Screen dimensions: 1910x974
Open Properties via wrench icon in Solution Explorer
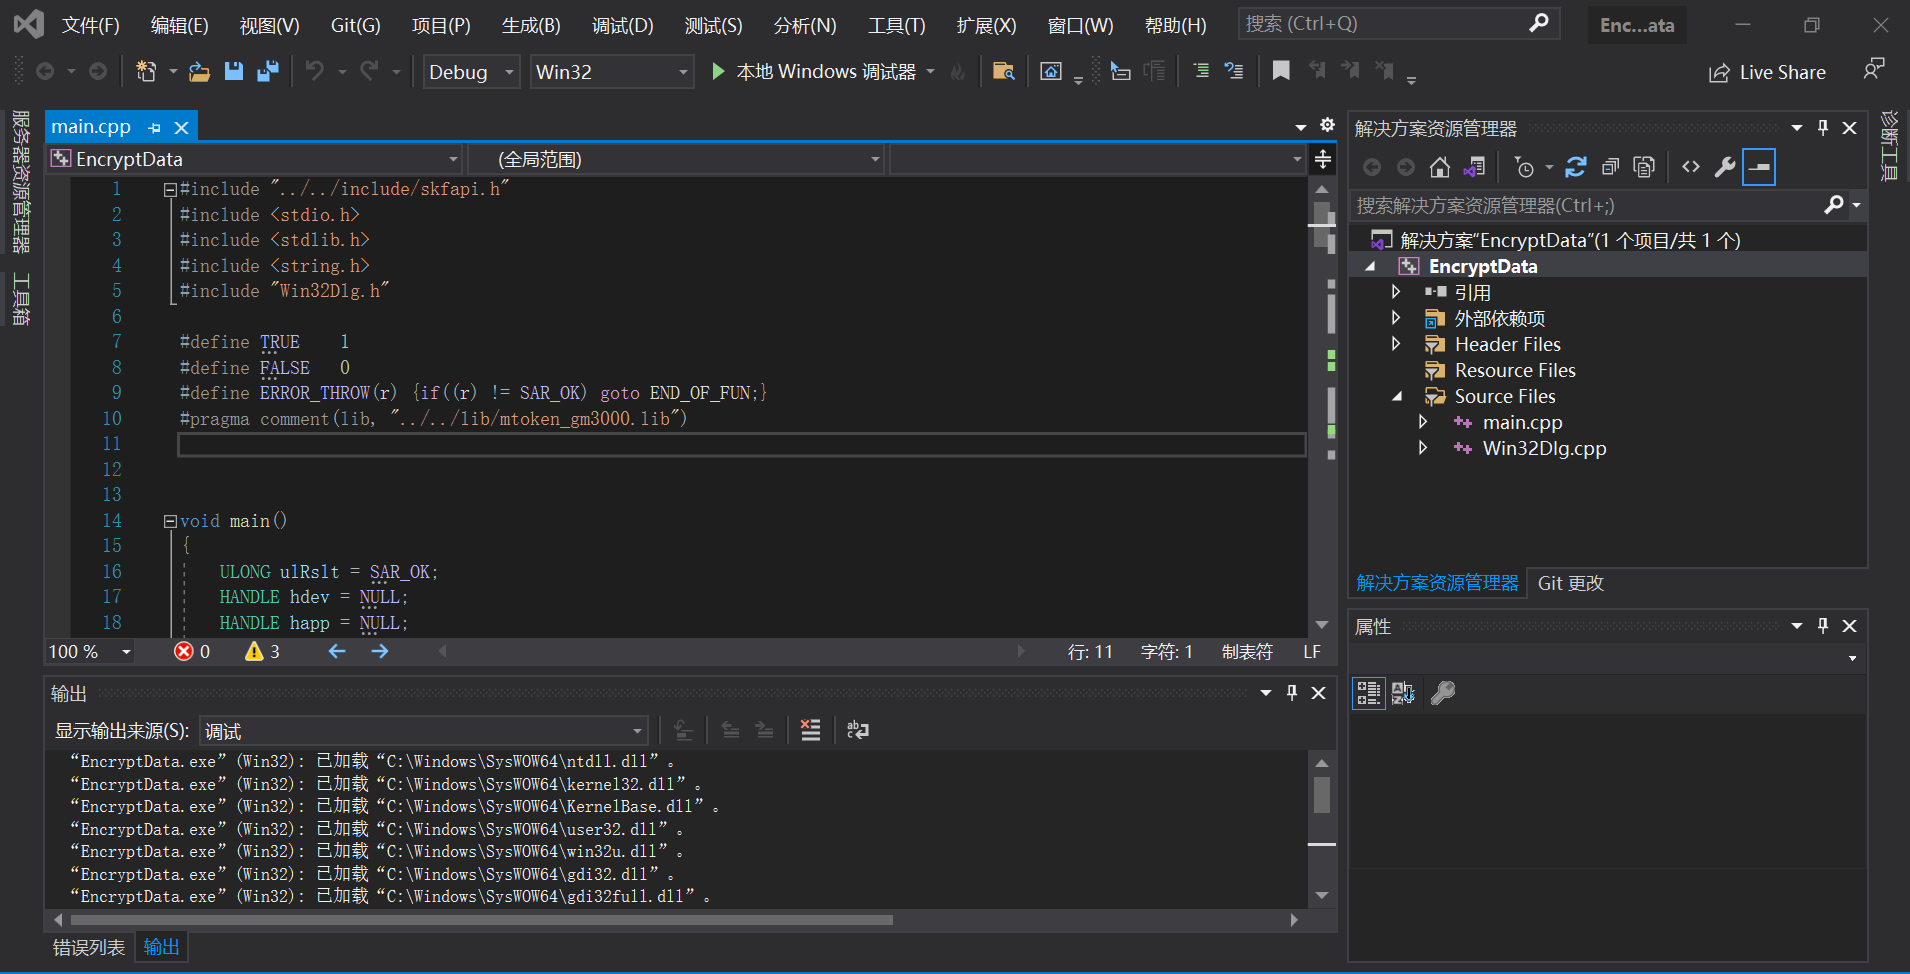1725,167
